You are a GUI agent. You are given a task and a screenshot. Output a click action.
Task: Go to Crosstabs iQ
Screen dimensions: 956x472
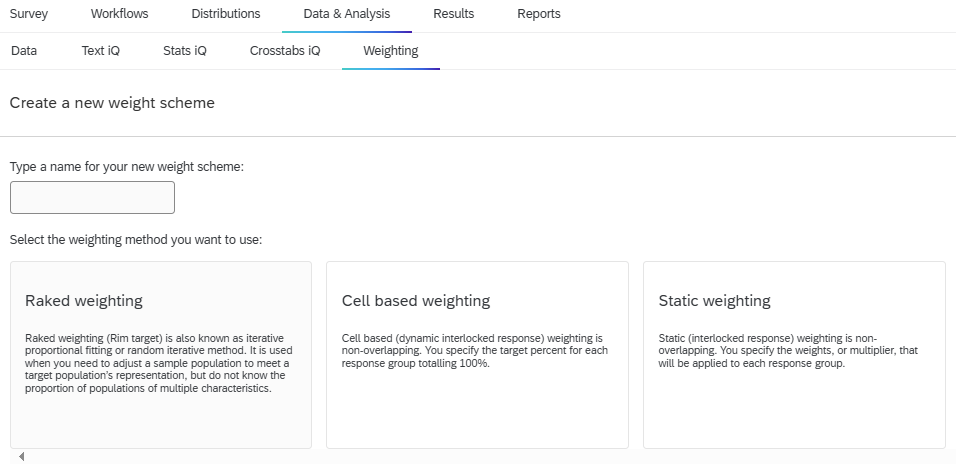[285, 51]
